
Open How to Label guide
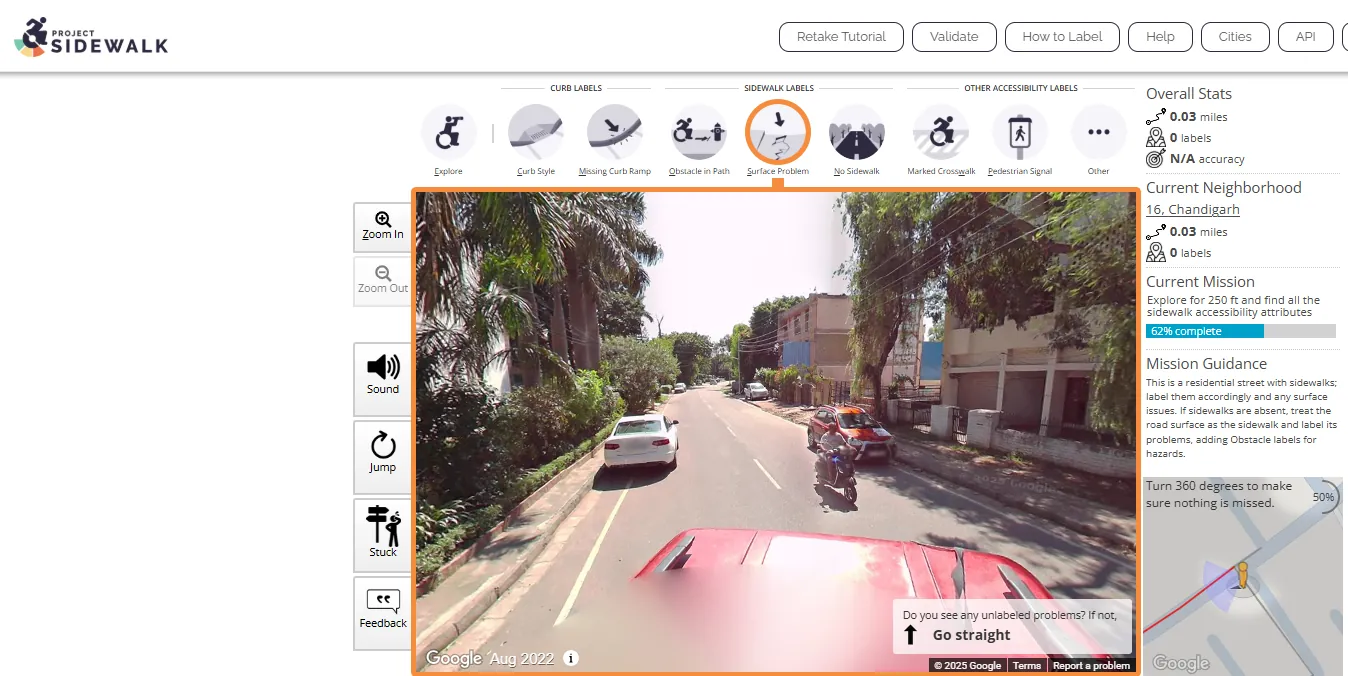(1062, 37)
